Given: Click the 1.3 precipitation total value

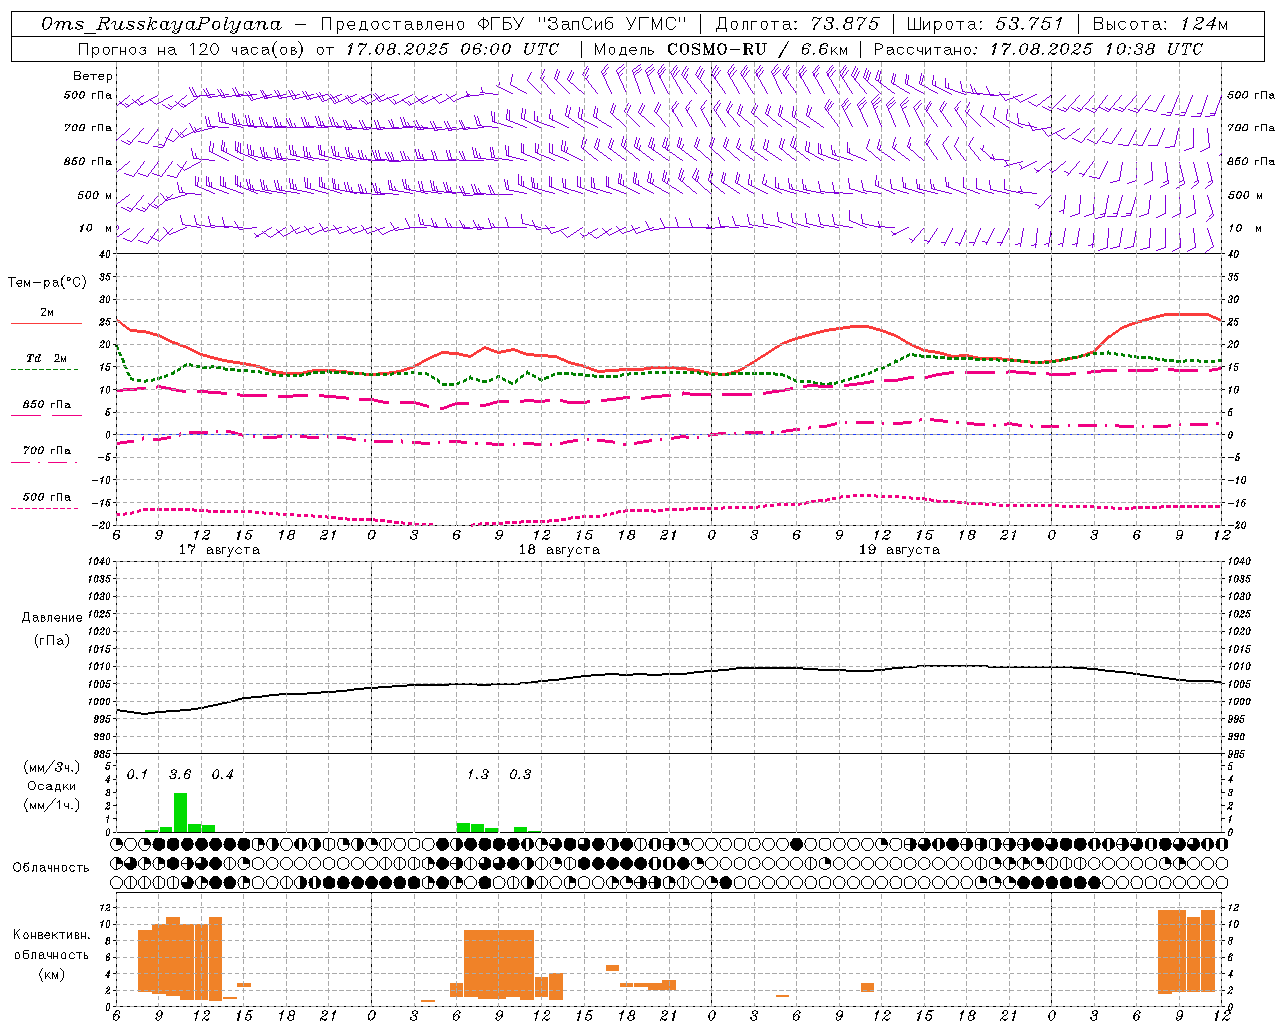Looking at the screenshot, I should [478, 774].
